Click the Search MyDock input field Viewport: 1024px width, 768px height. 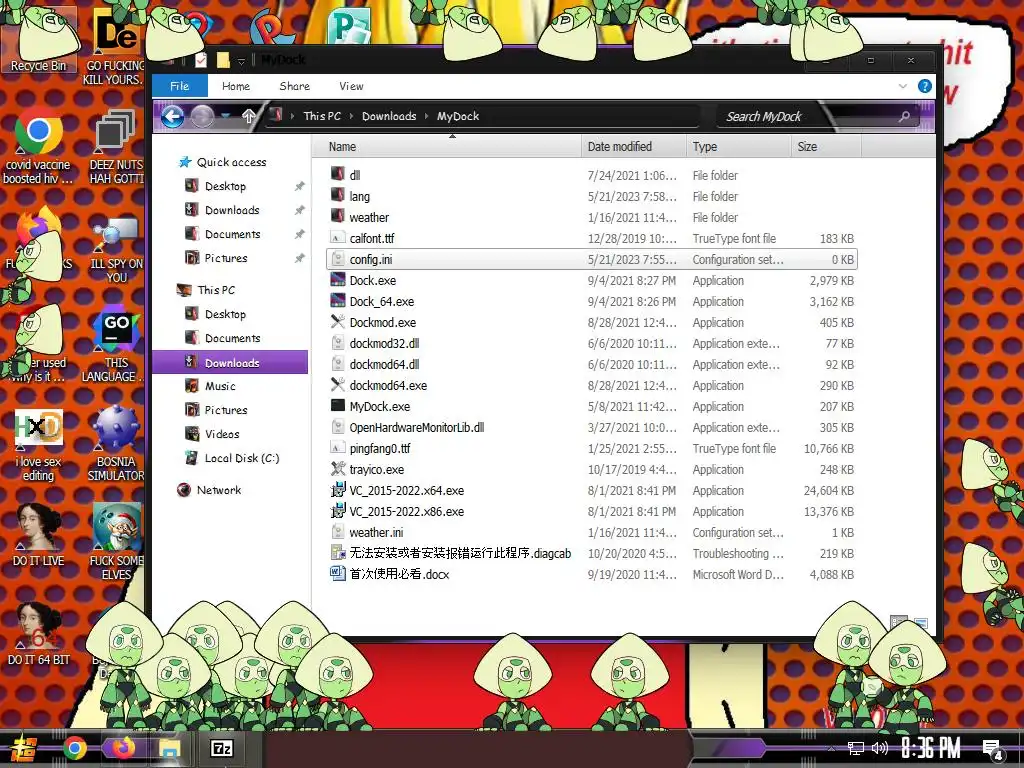807,116
